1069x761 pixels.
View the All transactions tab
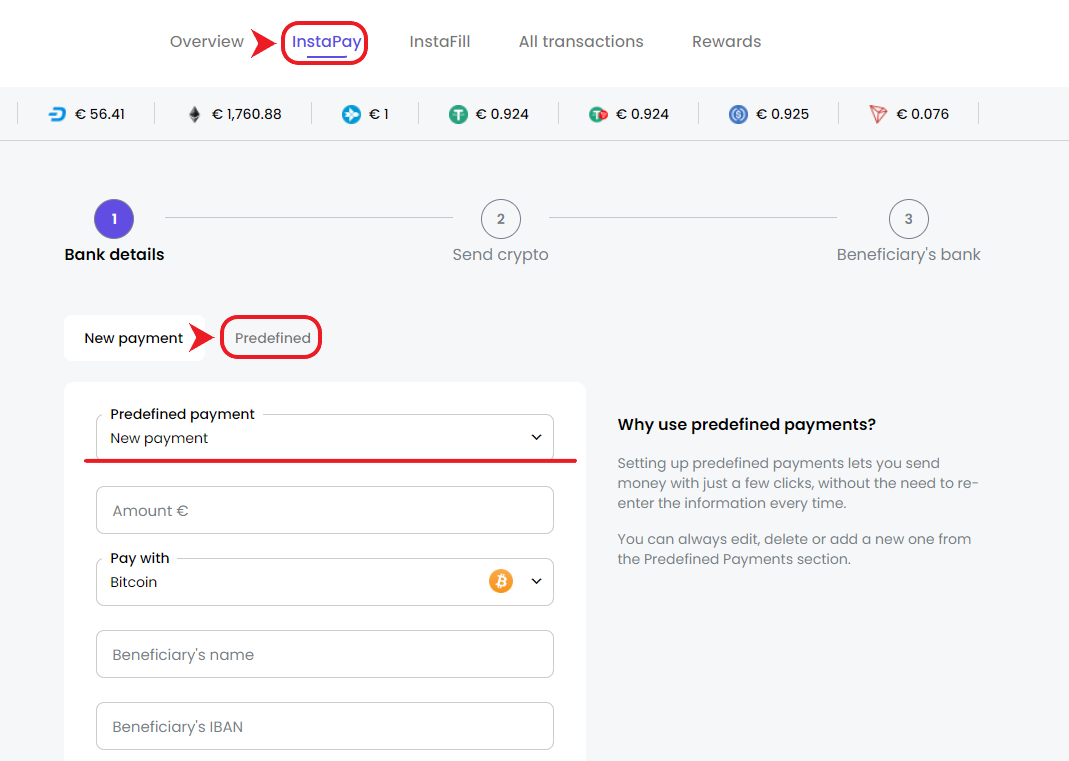[x=581, y=42]
